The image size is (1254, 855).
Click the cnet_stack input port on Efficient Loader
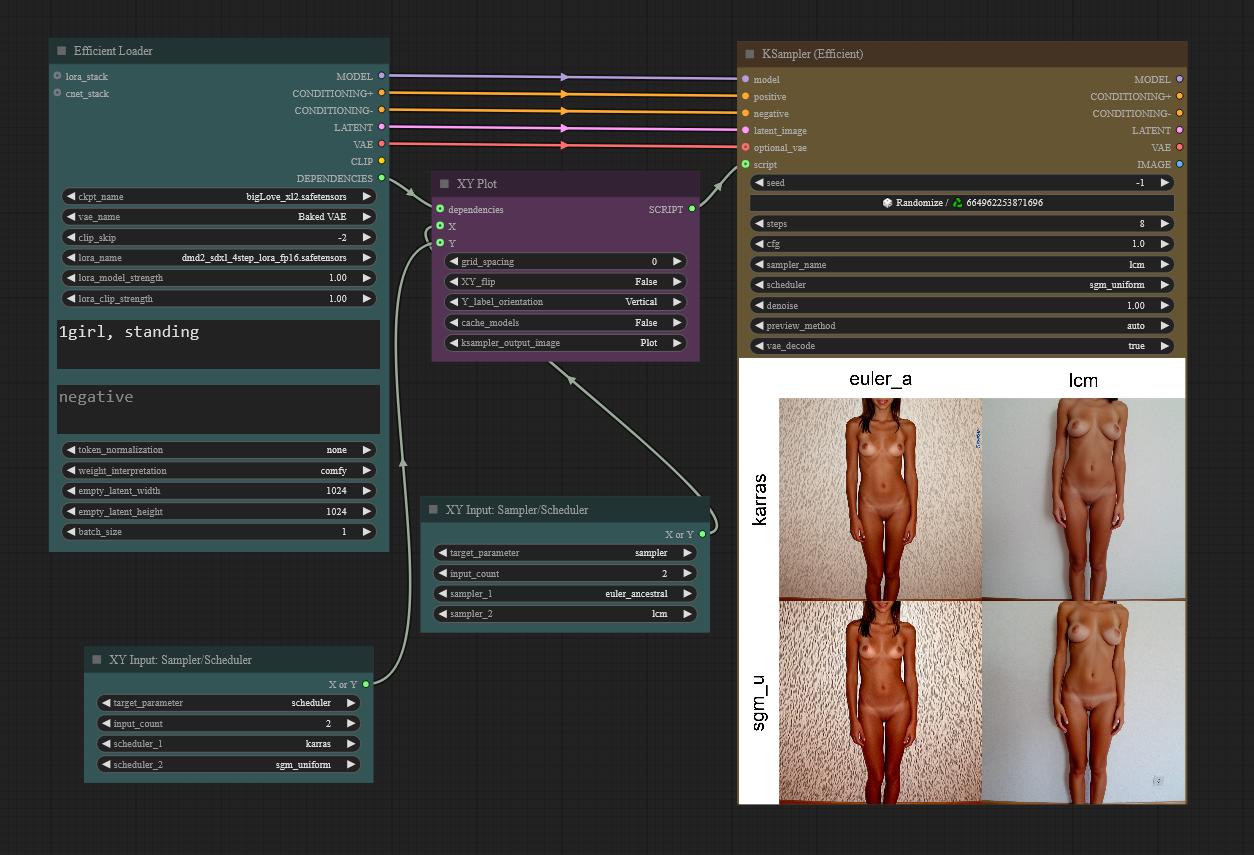pos(58,93)
